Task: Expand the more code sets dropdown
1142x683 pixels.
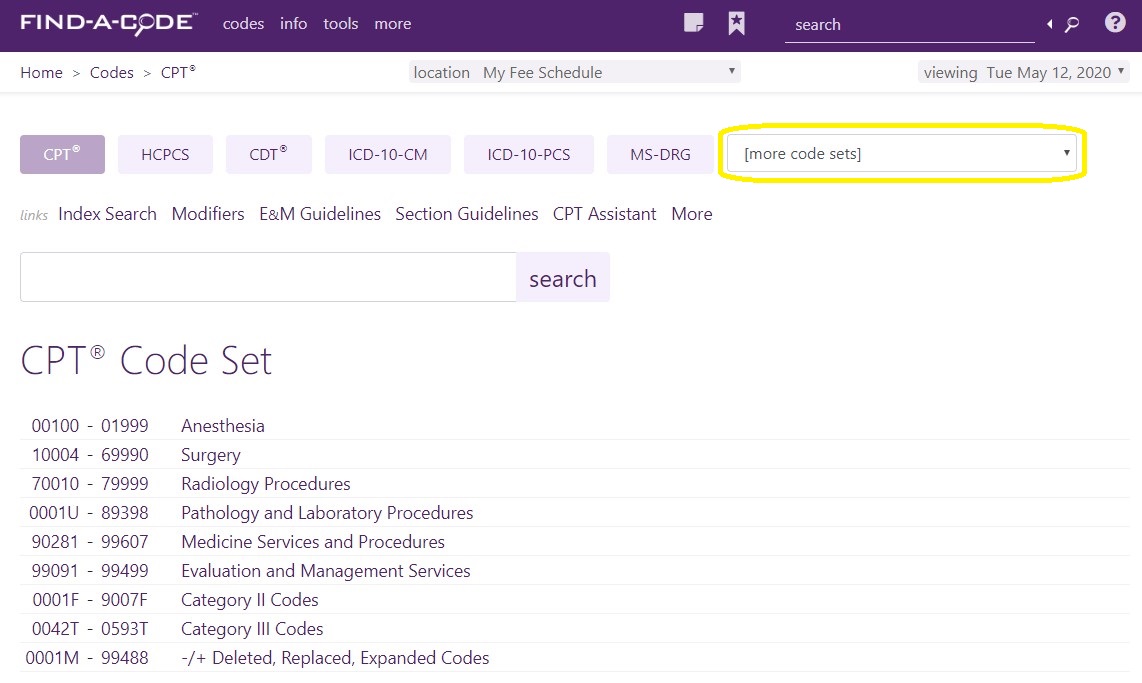Action: click(902, 154)
